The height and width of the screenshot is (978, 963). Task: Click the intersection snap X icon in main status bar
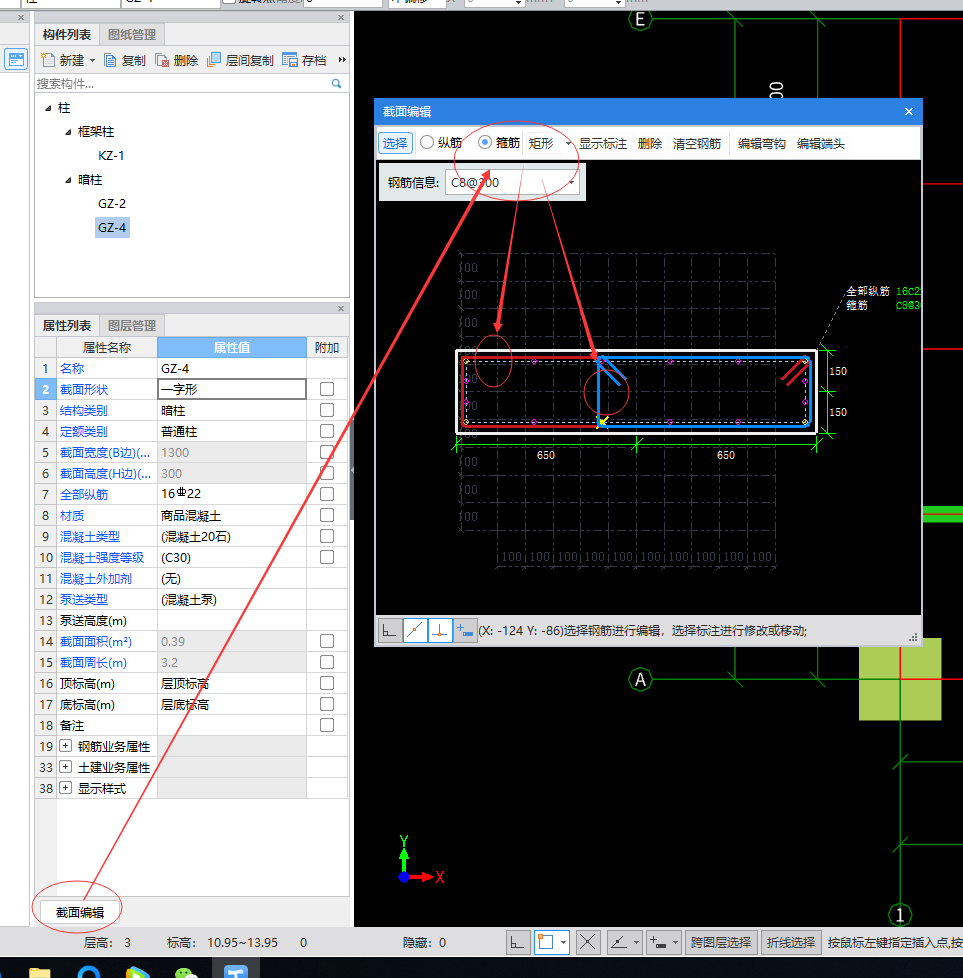click(588, 942)
